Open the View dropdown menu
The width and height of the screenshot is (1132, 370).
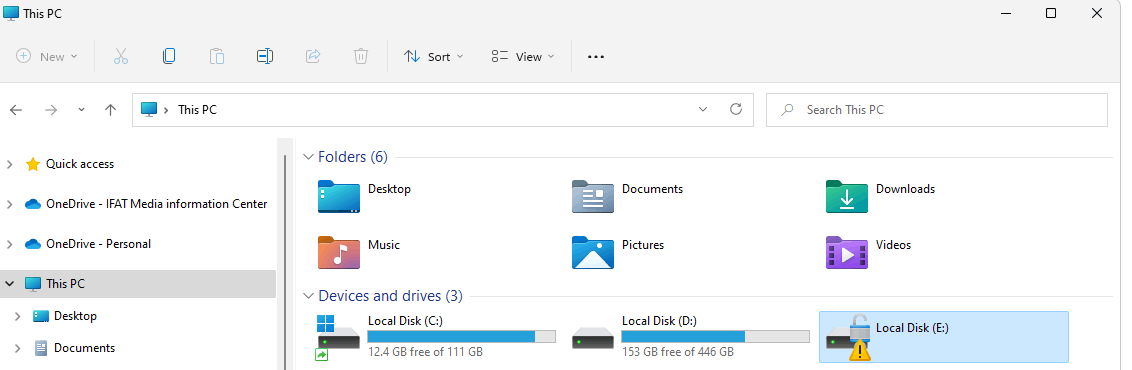(523, 56)
